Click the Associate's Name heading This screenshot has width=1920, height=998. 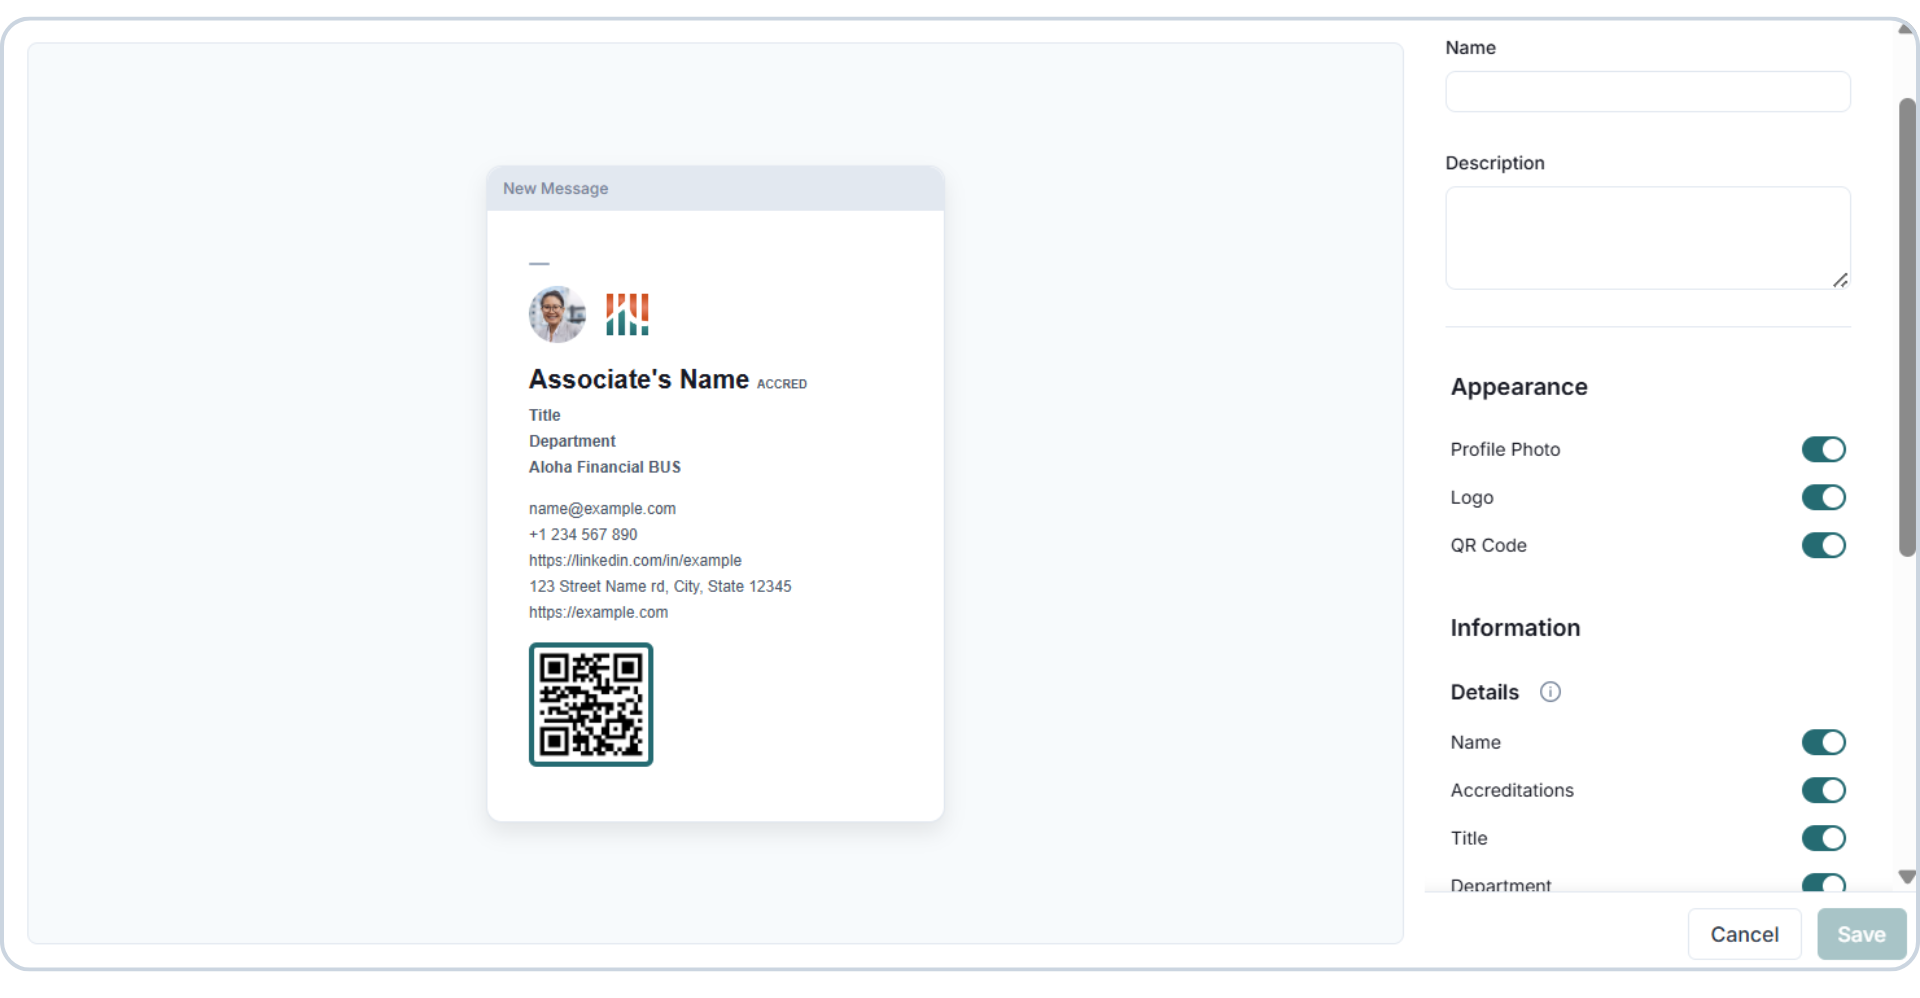(x=639, y=380)
